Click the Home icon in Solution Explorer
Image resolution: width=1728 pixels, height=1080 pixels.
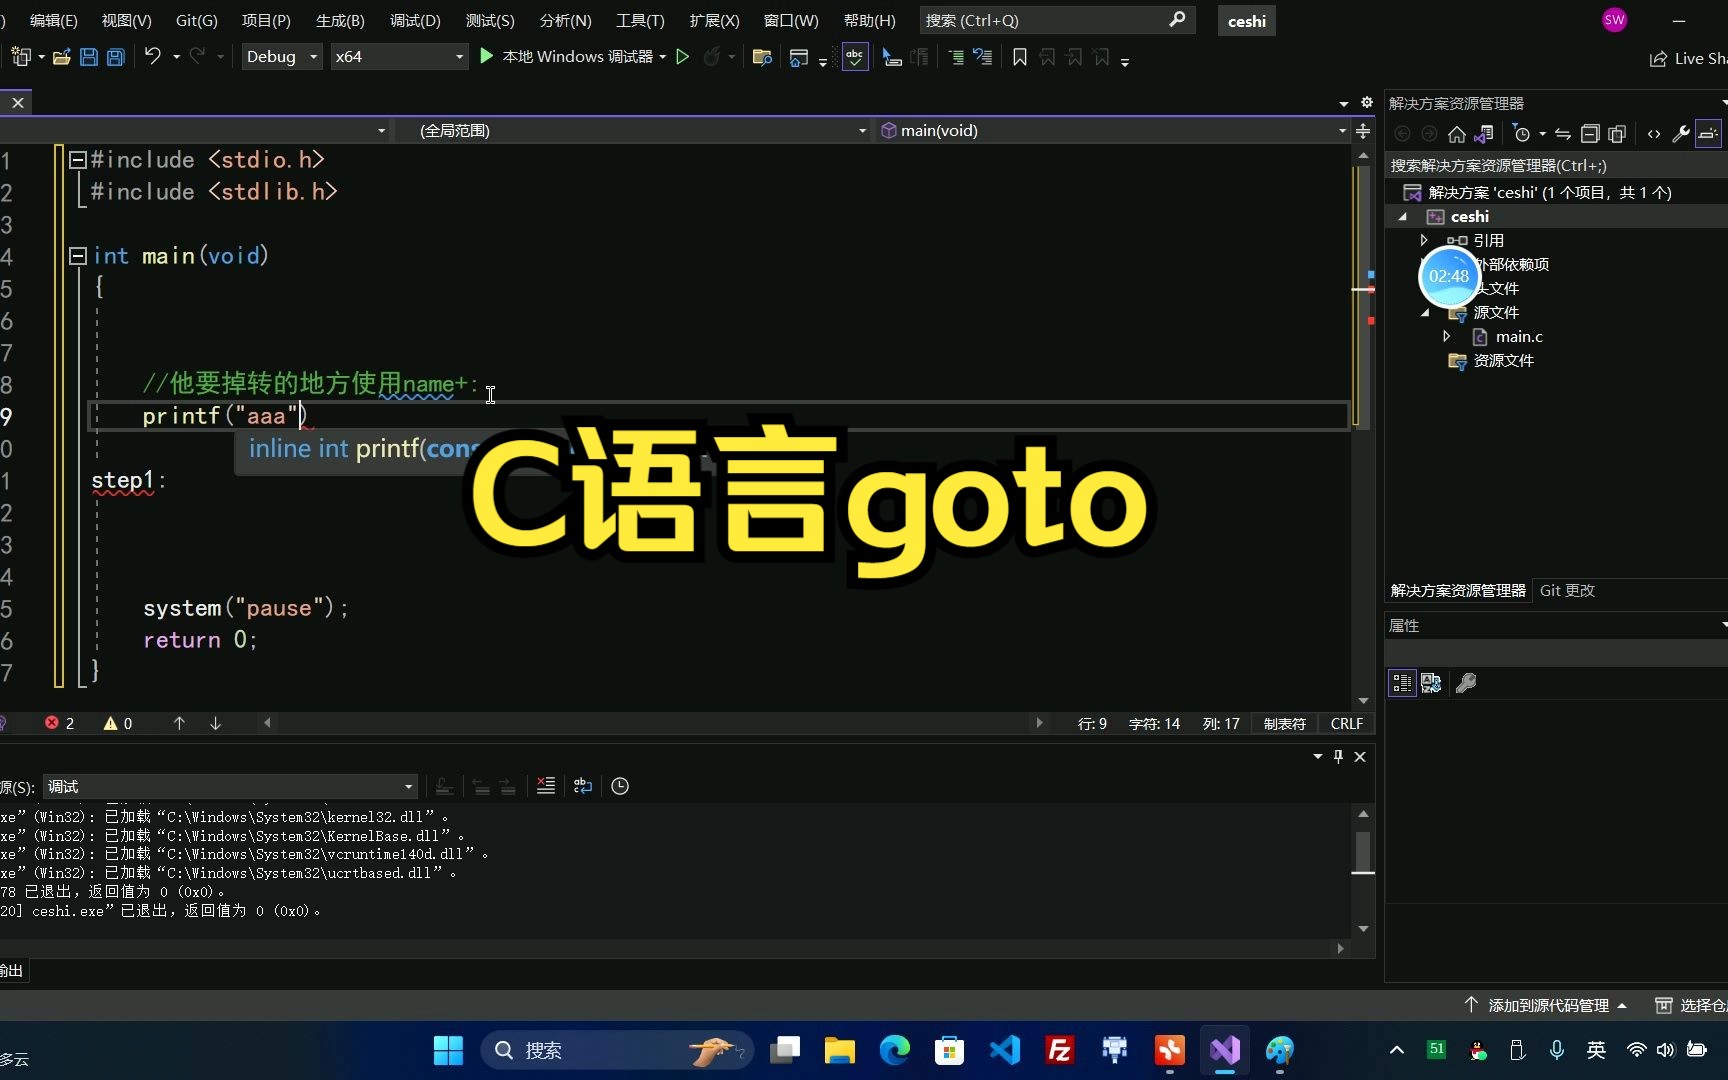(x=1457, y=134)
